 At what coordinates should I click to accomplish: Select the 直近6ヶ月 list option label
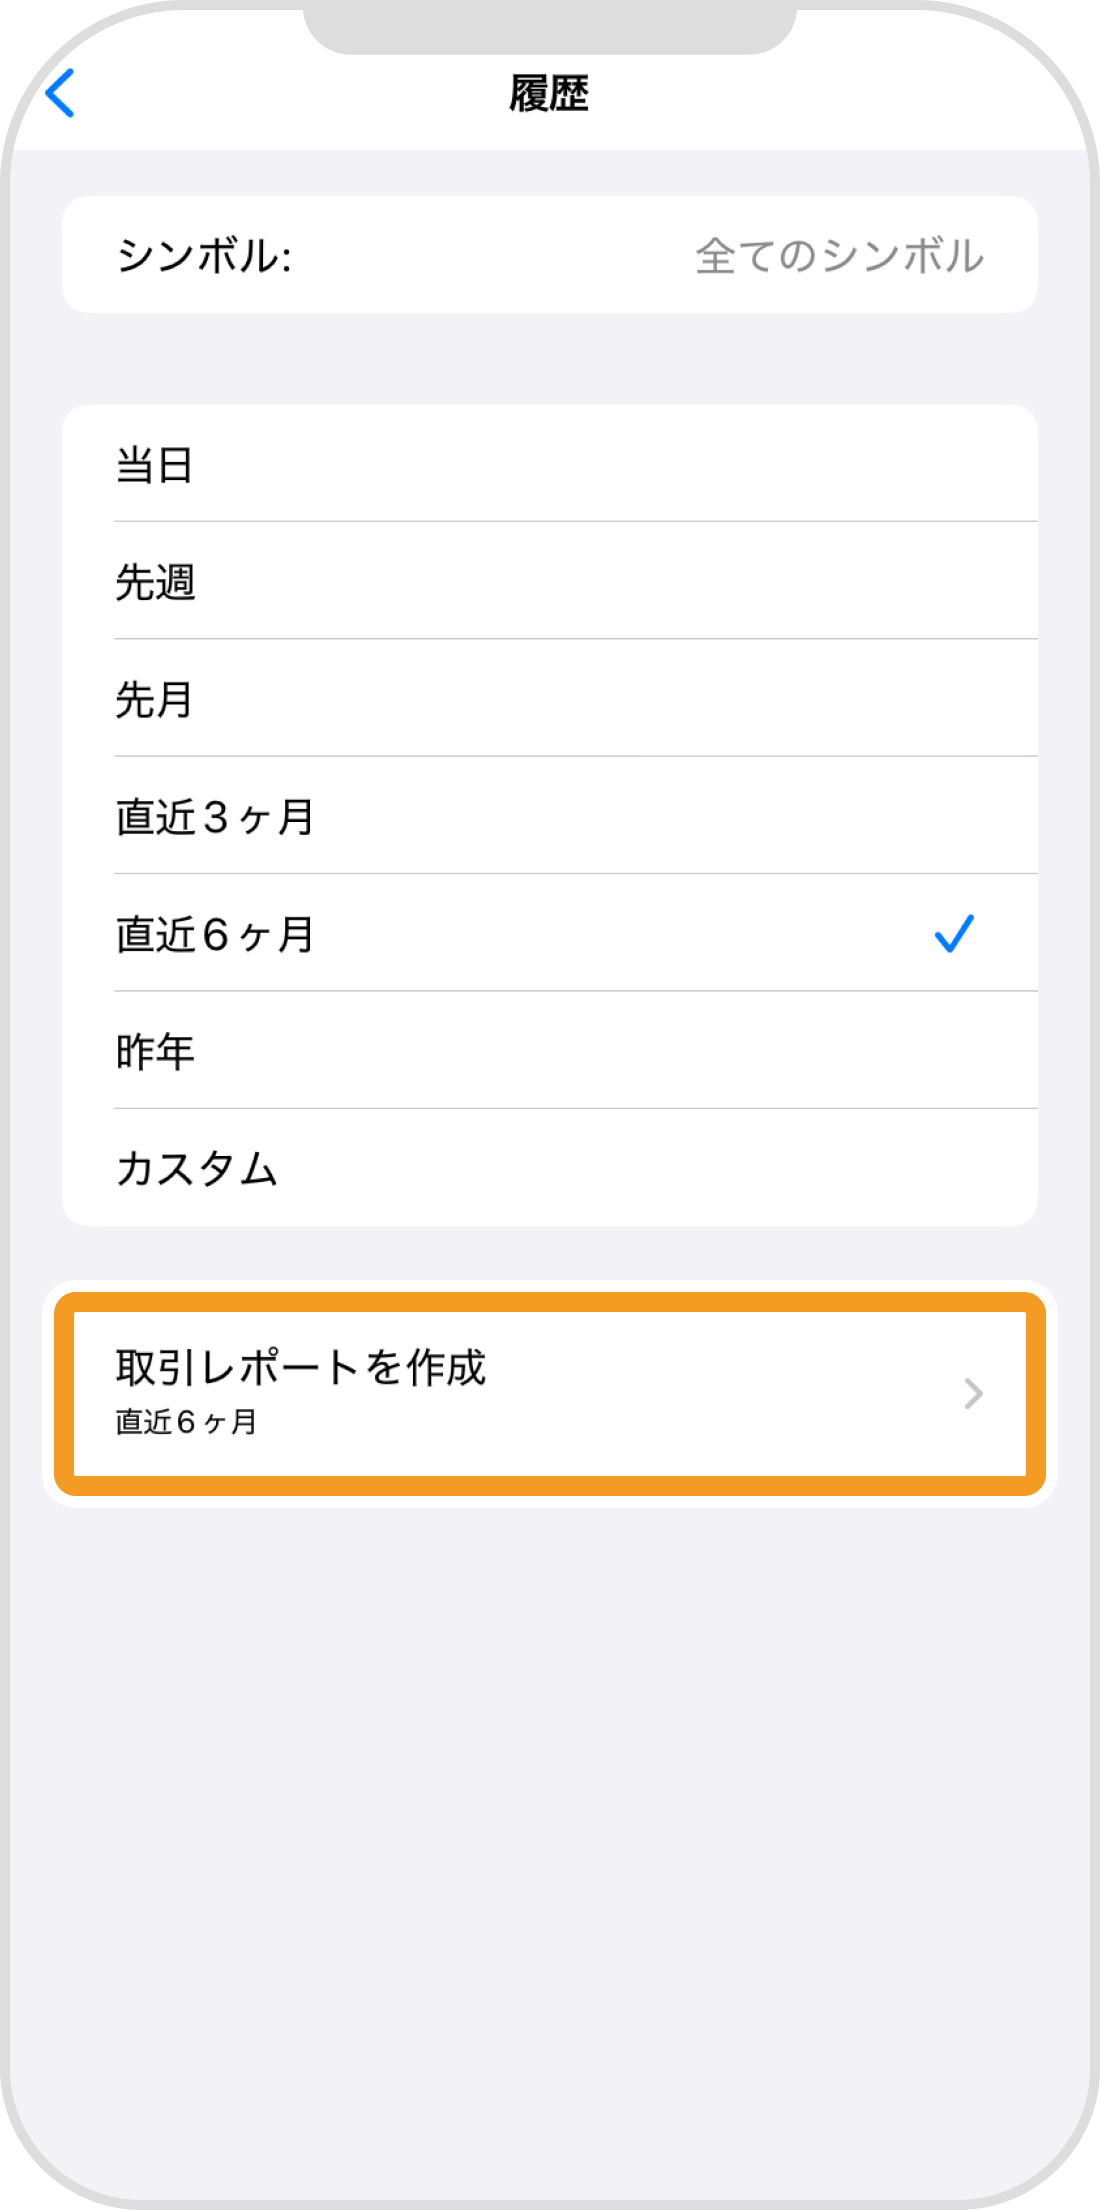[215, 934]
